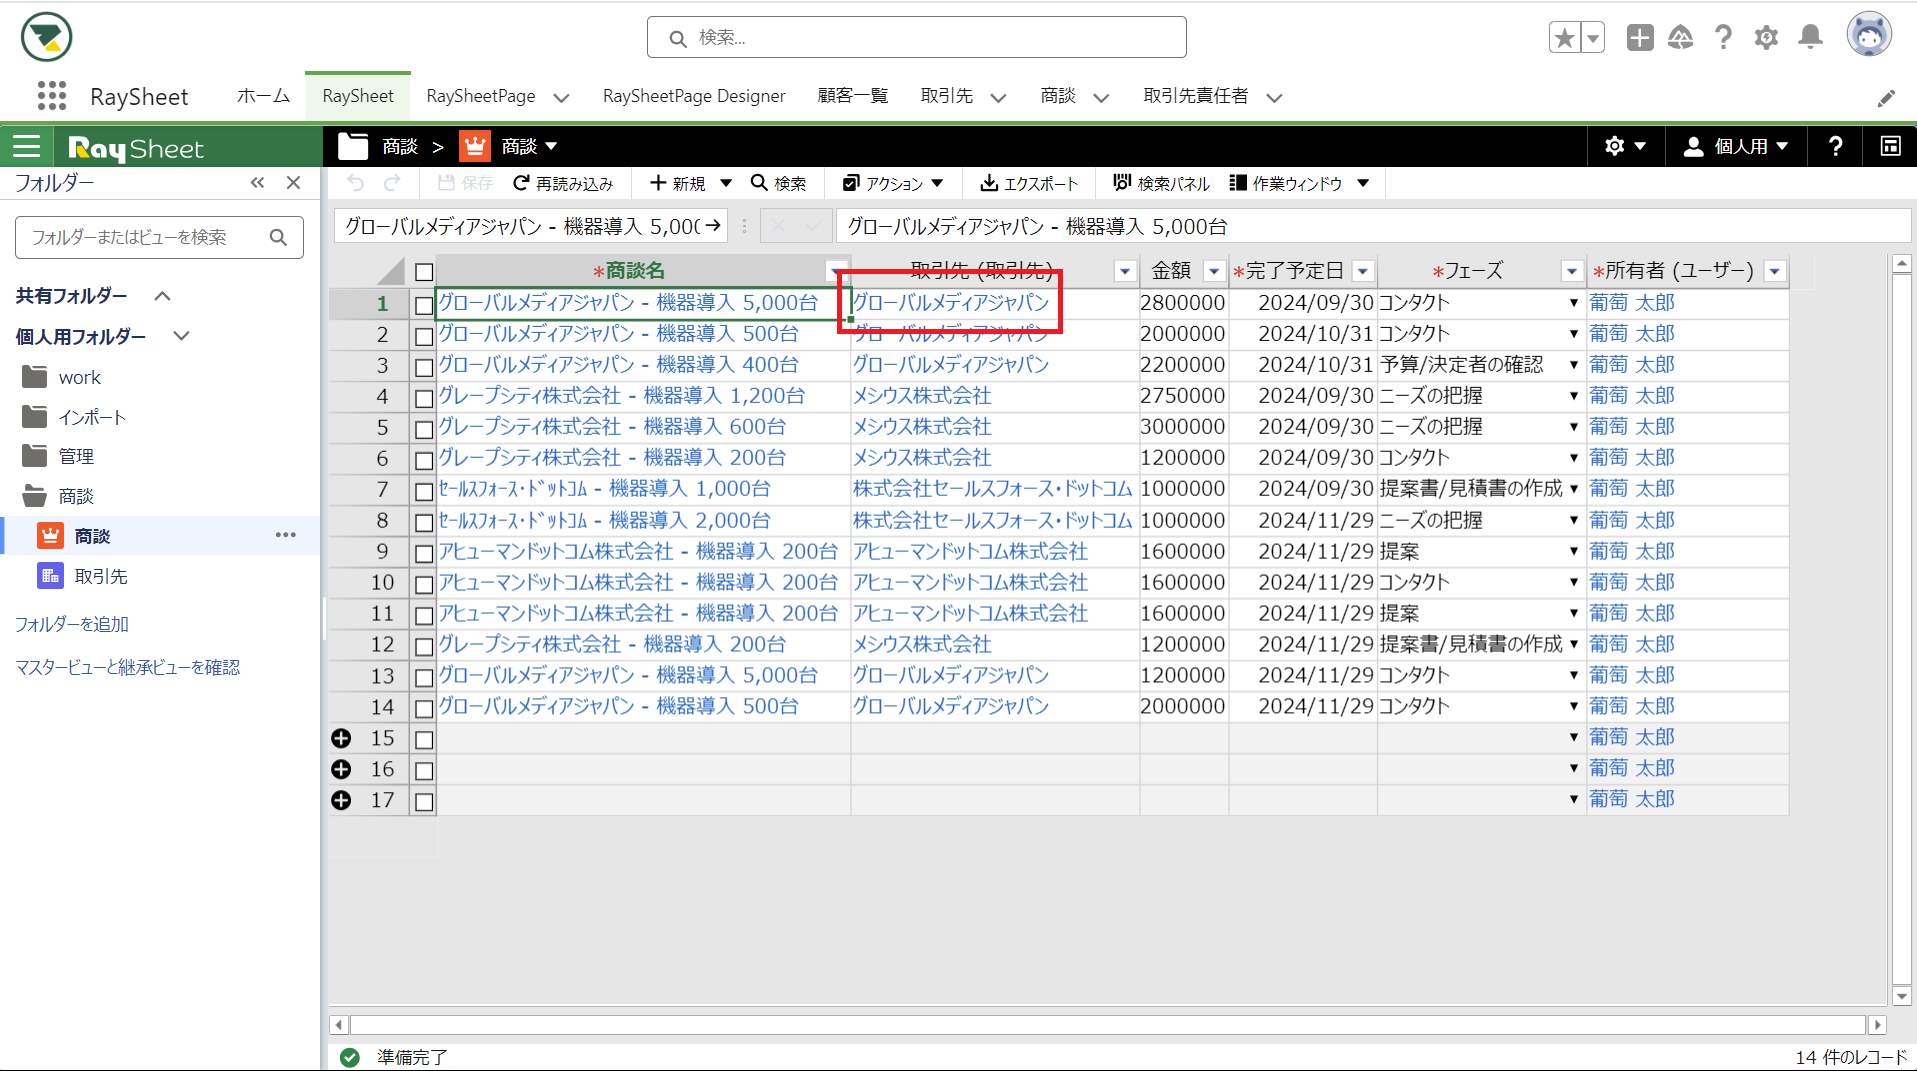Viewport: 1917px width, 1071px height.
Task: Toggle the select-all header checkbox
Action: pos(424,272)
